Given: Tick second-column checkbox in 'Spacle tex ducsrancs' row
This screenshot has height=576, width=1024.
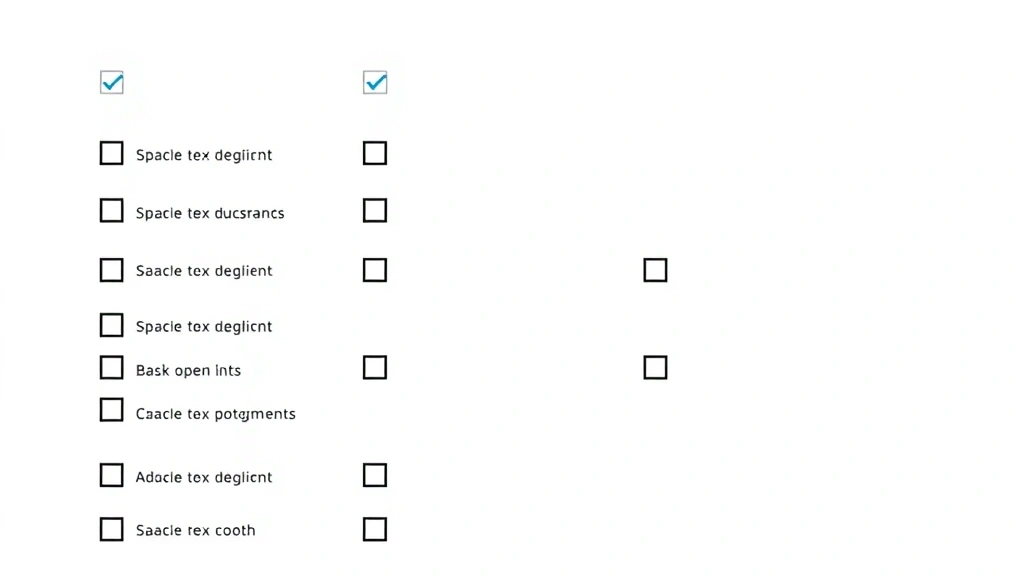Looking at the screenshot, I should 375,211.
